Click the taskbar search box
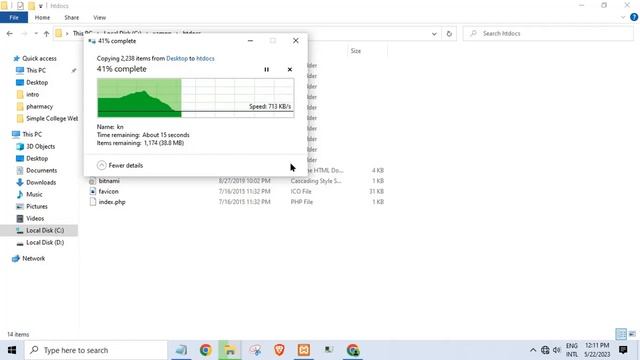The height and width of the screenshot is (360, 640). pyautogui.click(x=96, y=350)
